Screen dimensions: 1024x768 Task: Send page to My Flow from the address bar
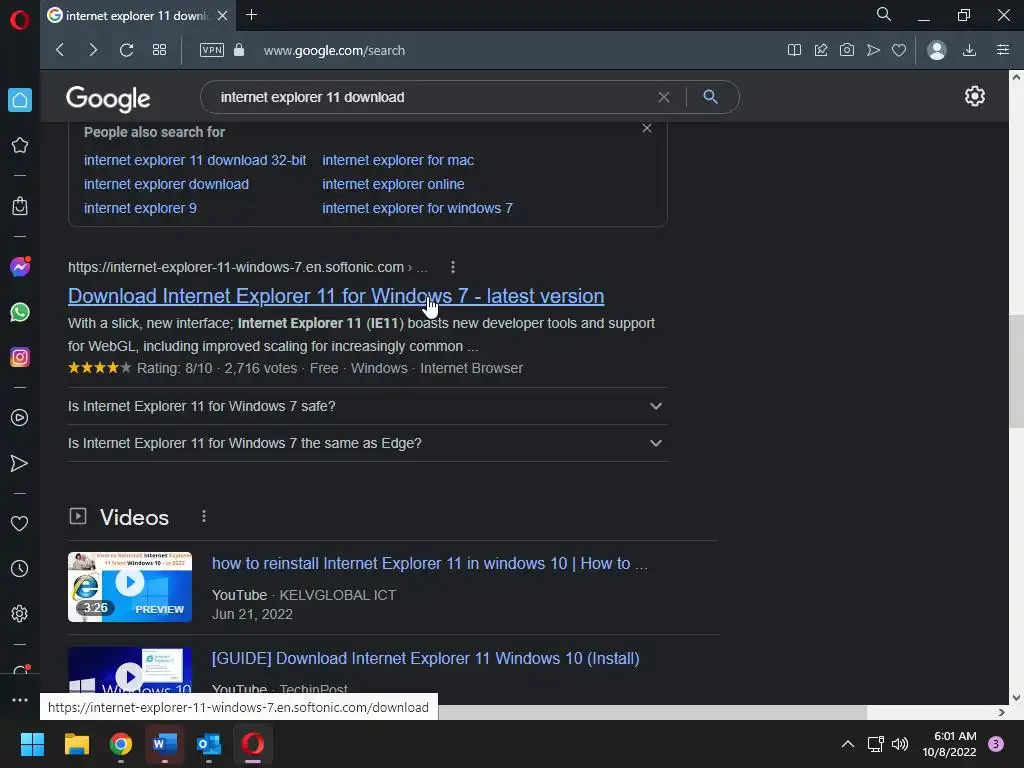tap(873, 50)
